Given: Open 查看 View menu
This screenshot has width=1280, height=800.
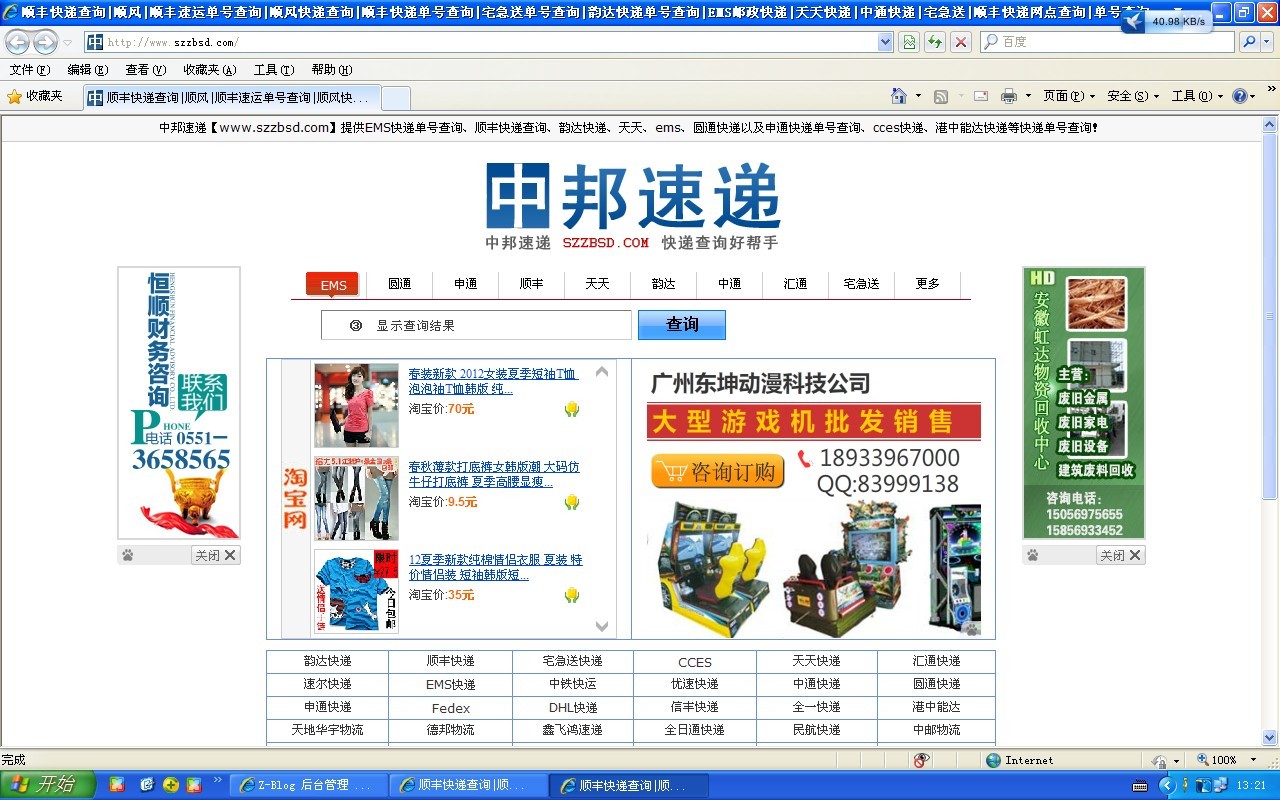Looking at the screenshot, I should [x=145, y=70].
